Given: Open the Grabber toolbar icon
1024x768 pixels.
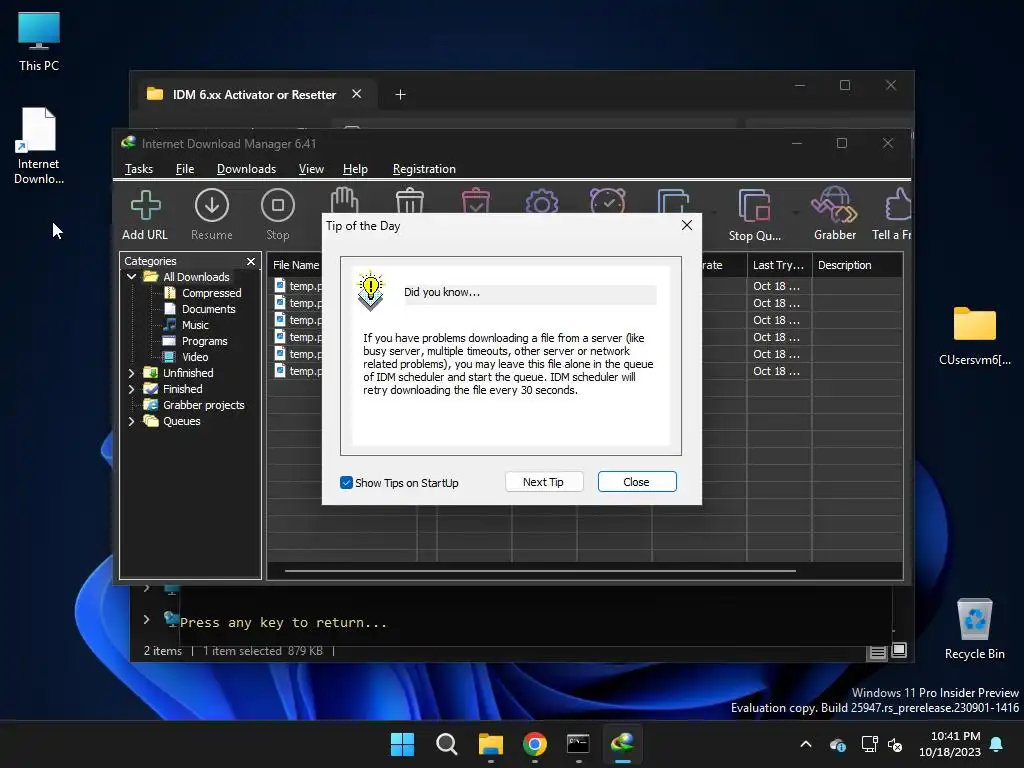Looking at the screenshot, I should (x=835, y=214).
